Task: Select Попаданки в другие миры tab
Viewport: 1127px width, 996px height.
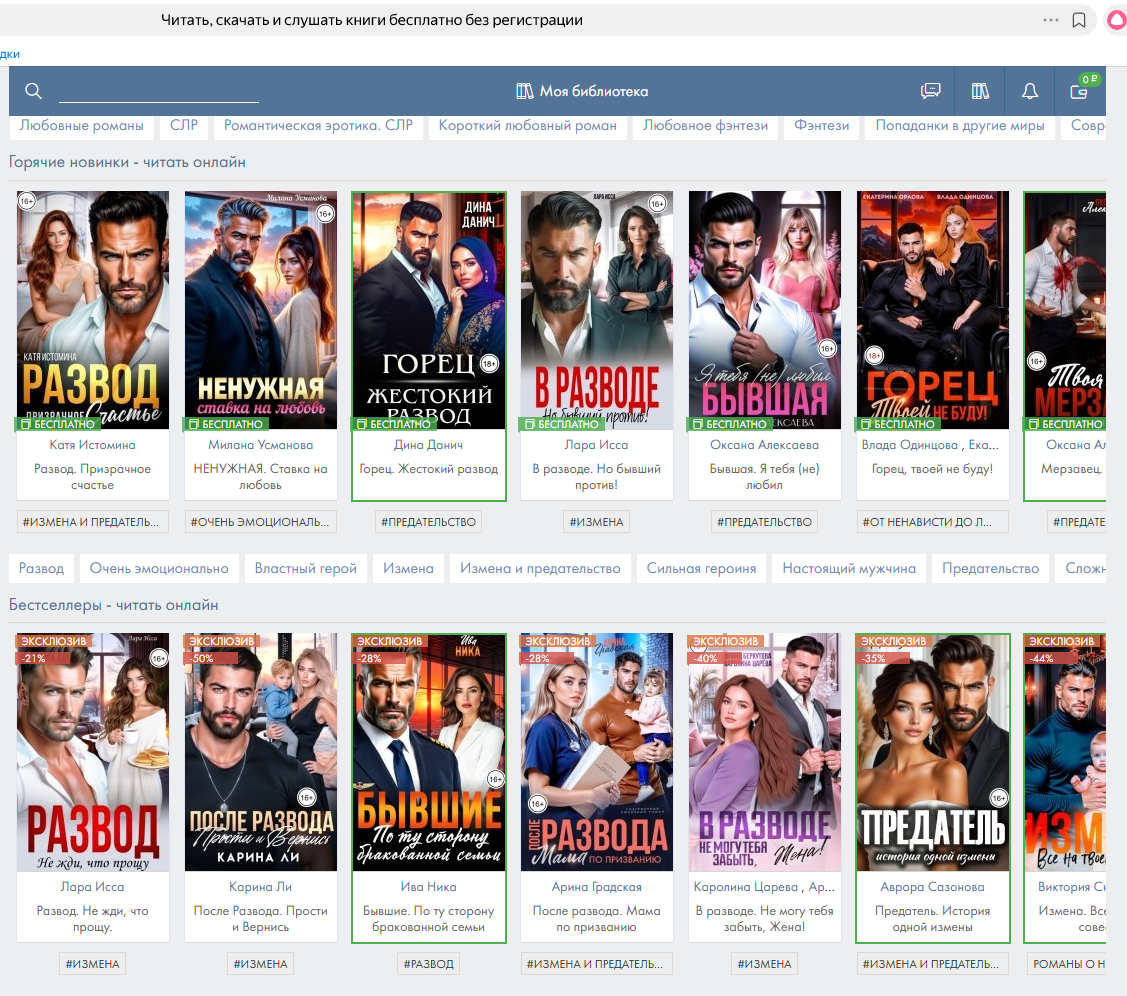Action: click(960, 126)
